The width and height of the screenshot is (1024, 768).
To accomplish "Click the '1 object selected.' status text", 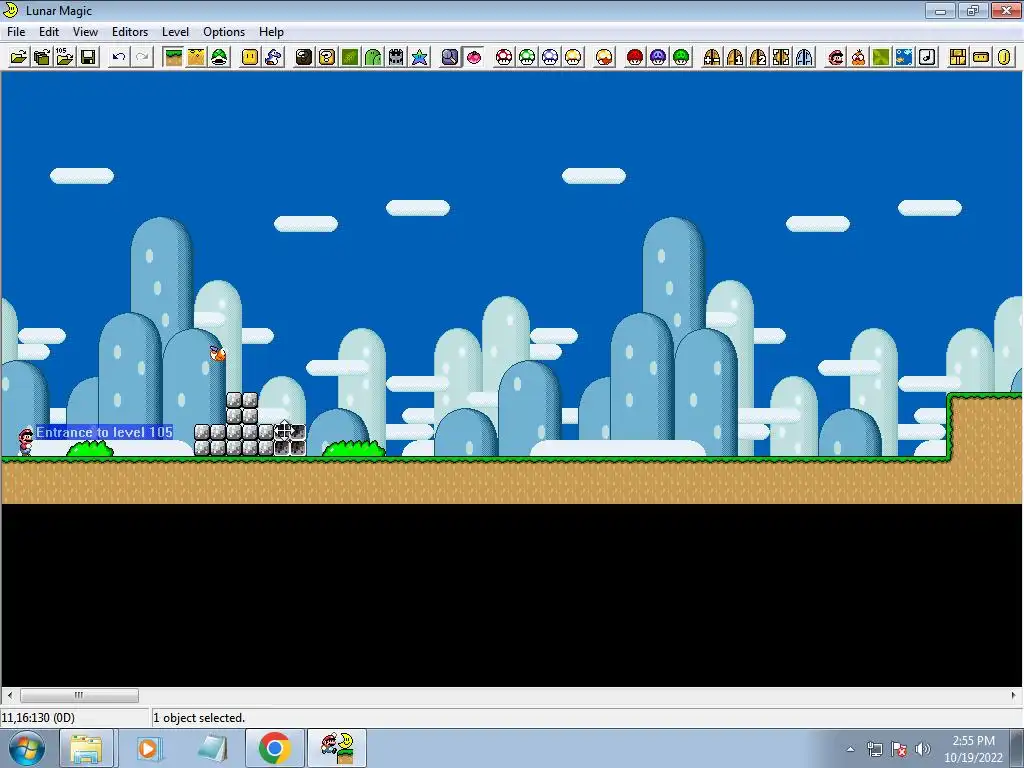I will [199, 718].
